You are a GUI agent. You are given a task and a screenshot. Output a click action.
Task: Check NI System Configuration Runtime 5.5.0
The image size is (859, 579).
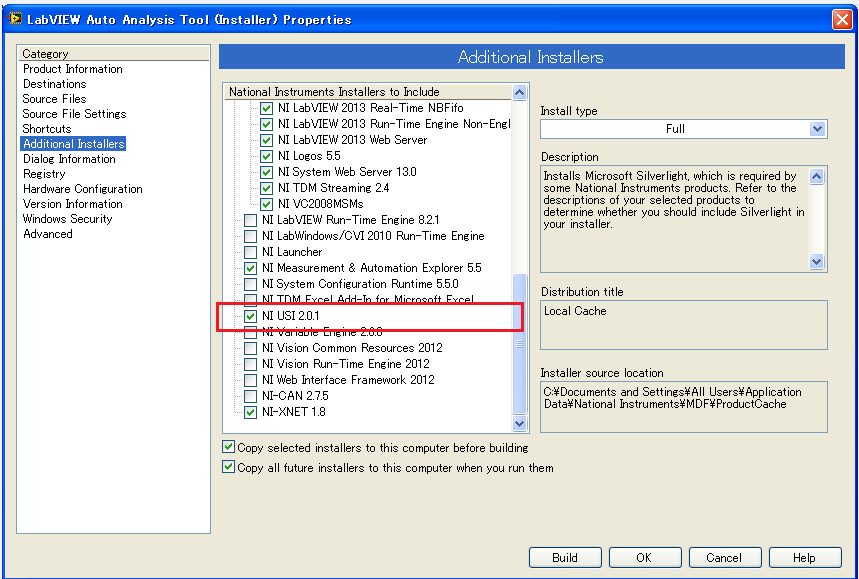coord(250,284)
